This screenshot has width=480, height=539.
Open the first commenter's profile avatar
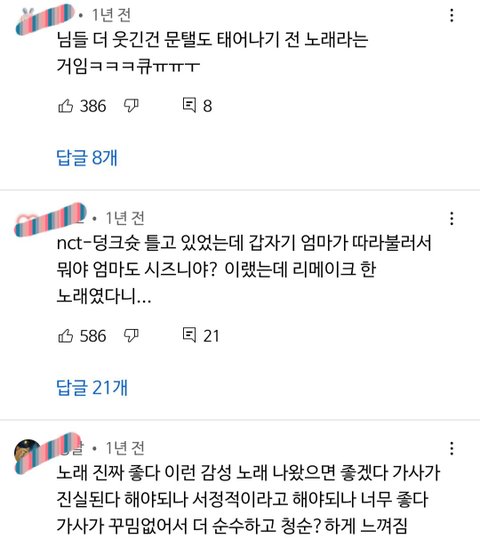(28, 20)
